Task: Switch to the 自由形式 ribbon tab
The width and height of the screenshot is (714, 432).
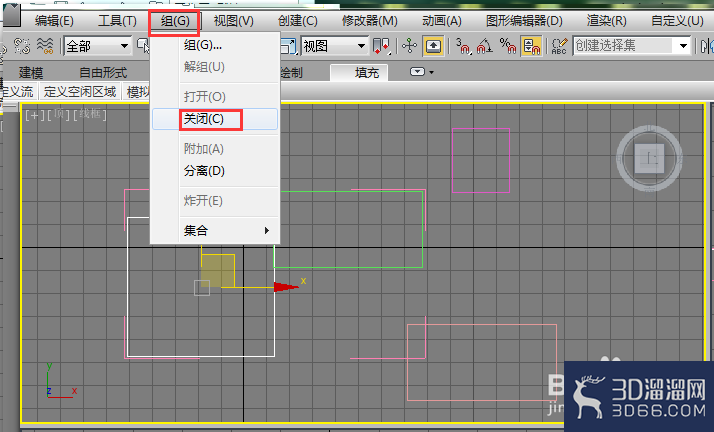Action: 103,72
